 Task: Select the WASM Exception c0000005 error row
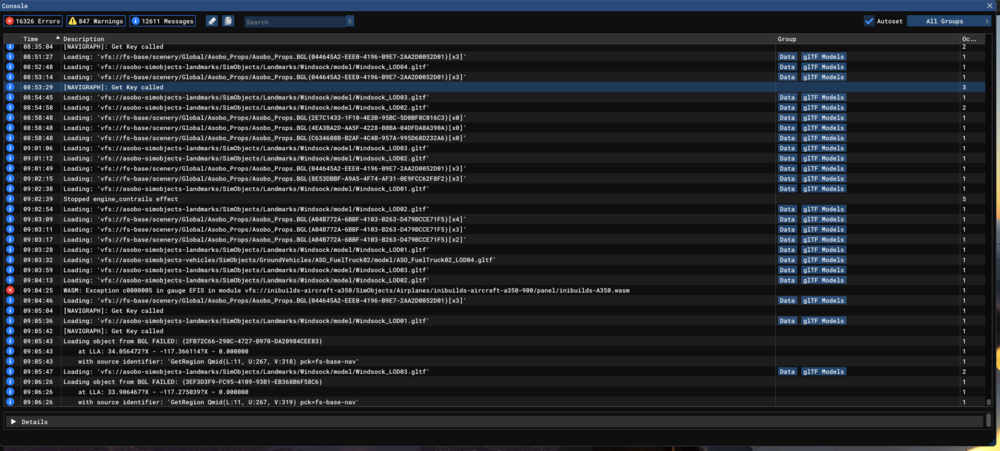coord(494,290)
